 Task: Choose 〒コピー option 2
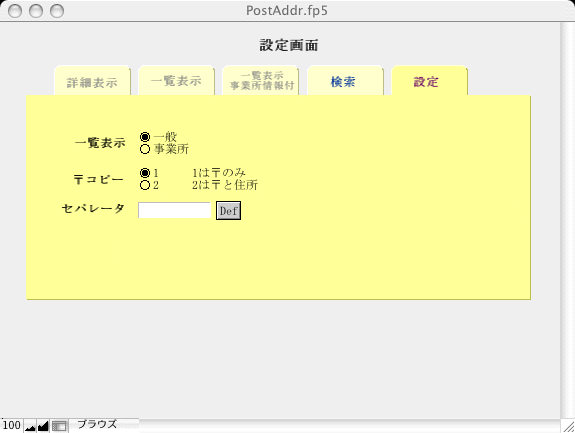coord(145,185)
